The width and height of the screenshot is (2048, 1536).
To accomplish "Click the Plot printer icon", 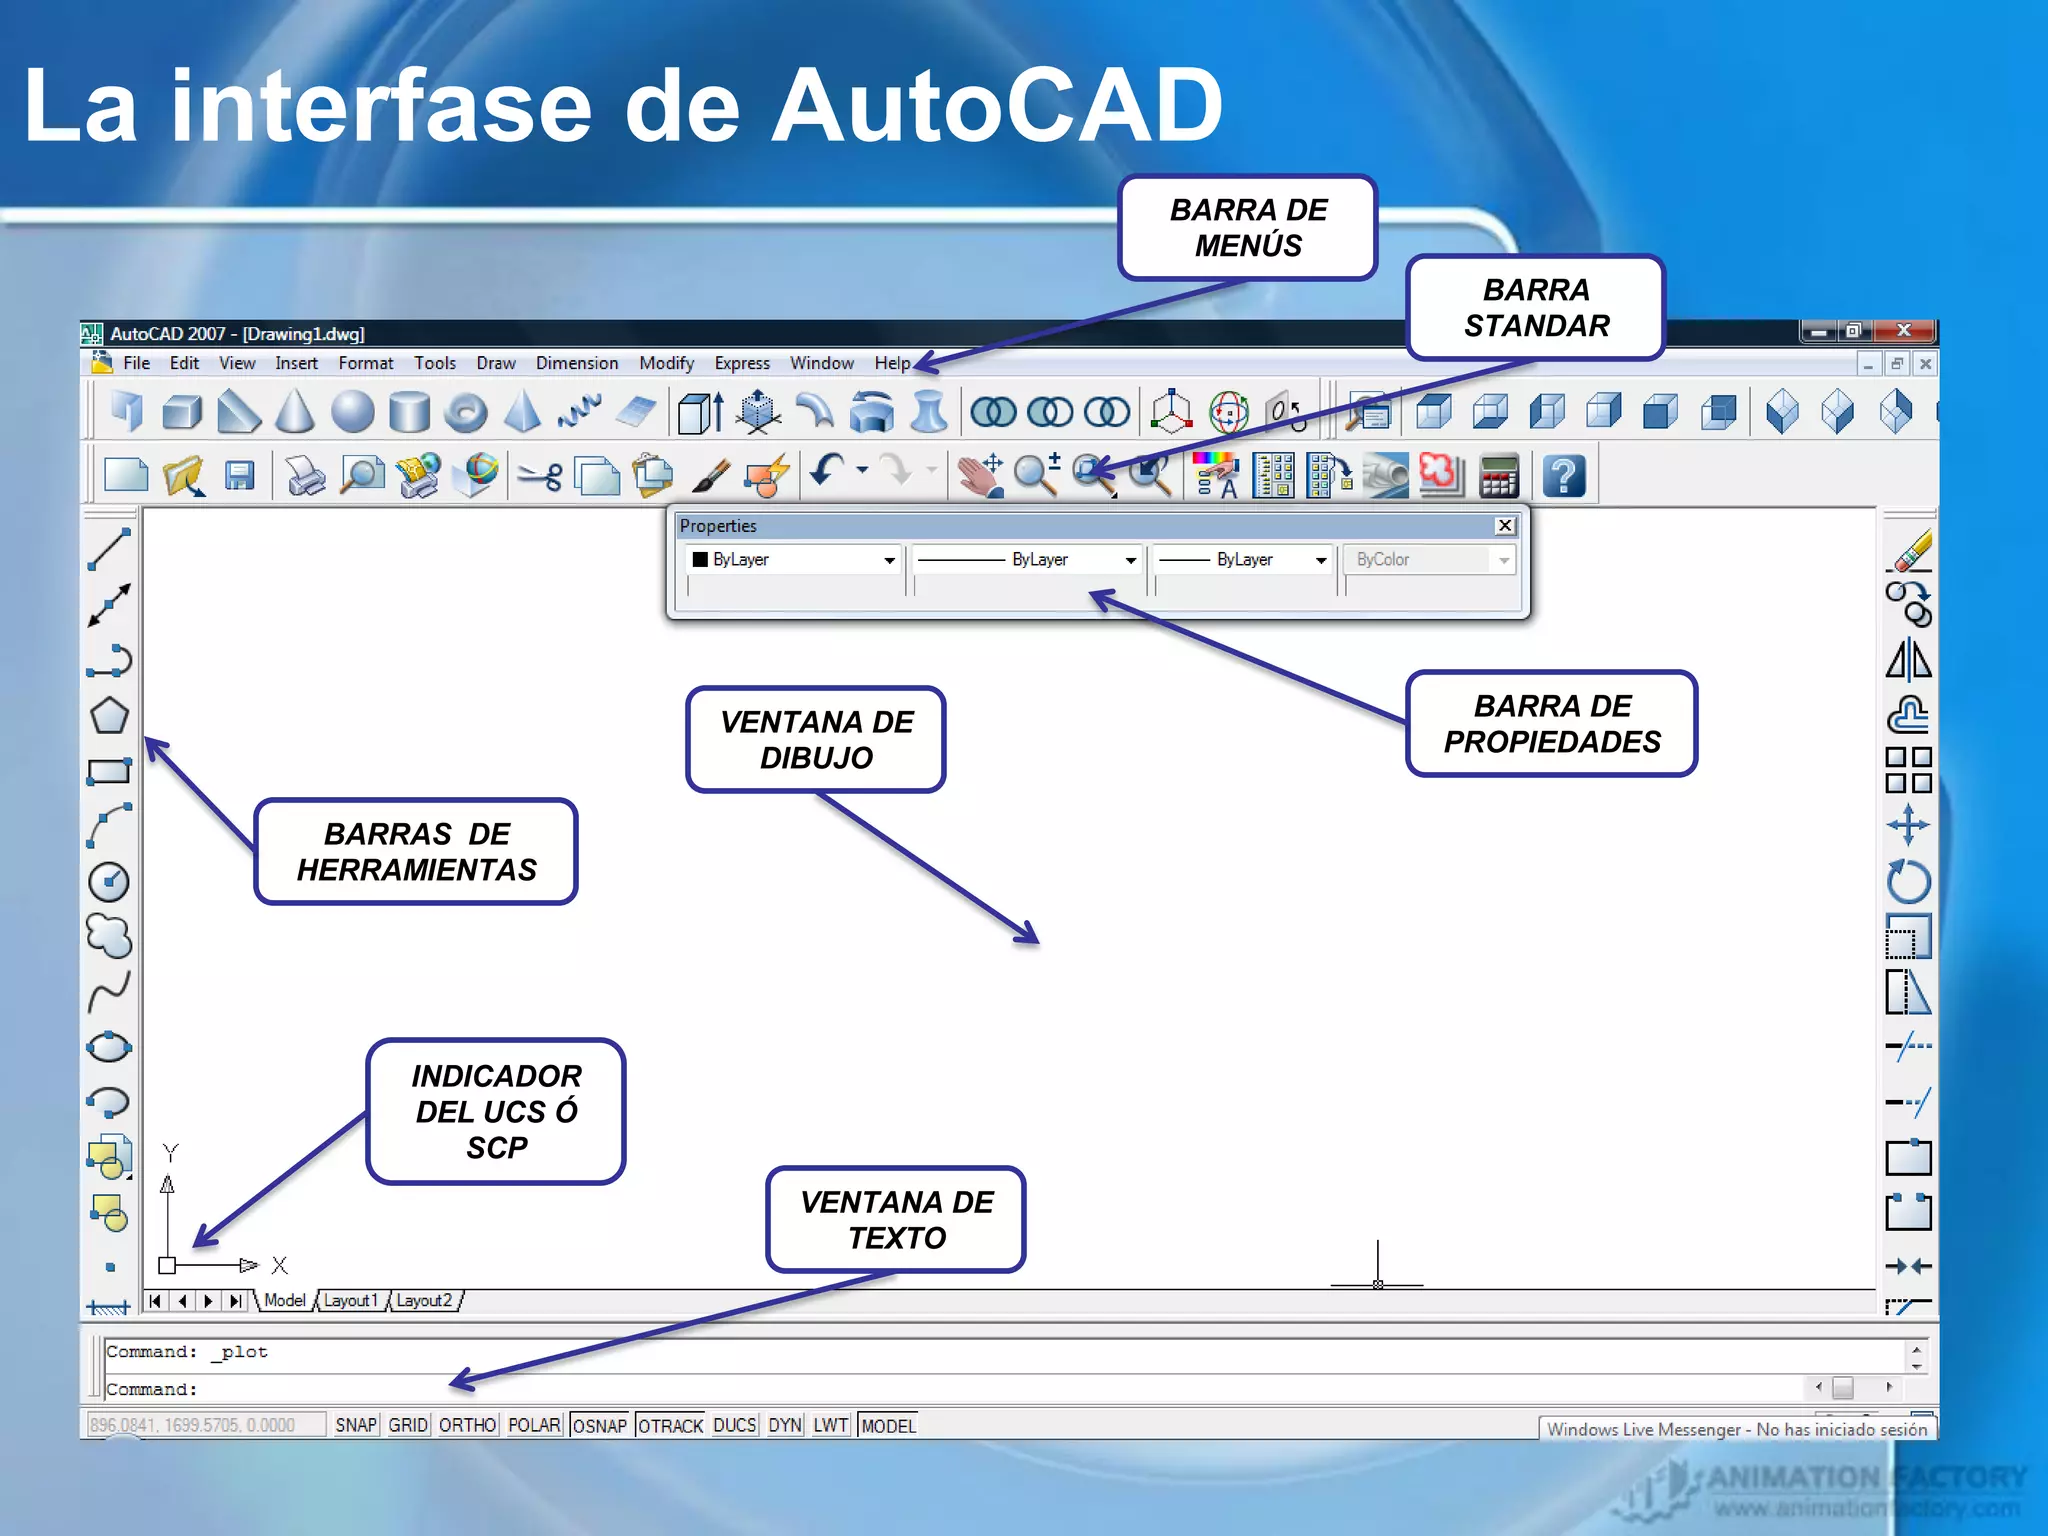I will (306, 475).
